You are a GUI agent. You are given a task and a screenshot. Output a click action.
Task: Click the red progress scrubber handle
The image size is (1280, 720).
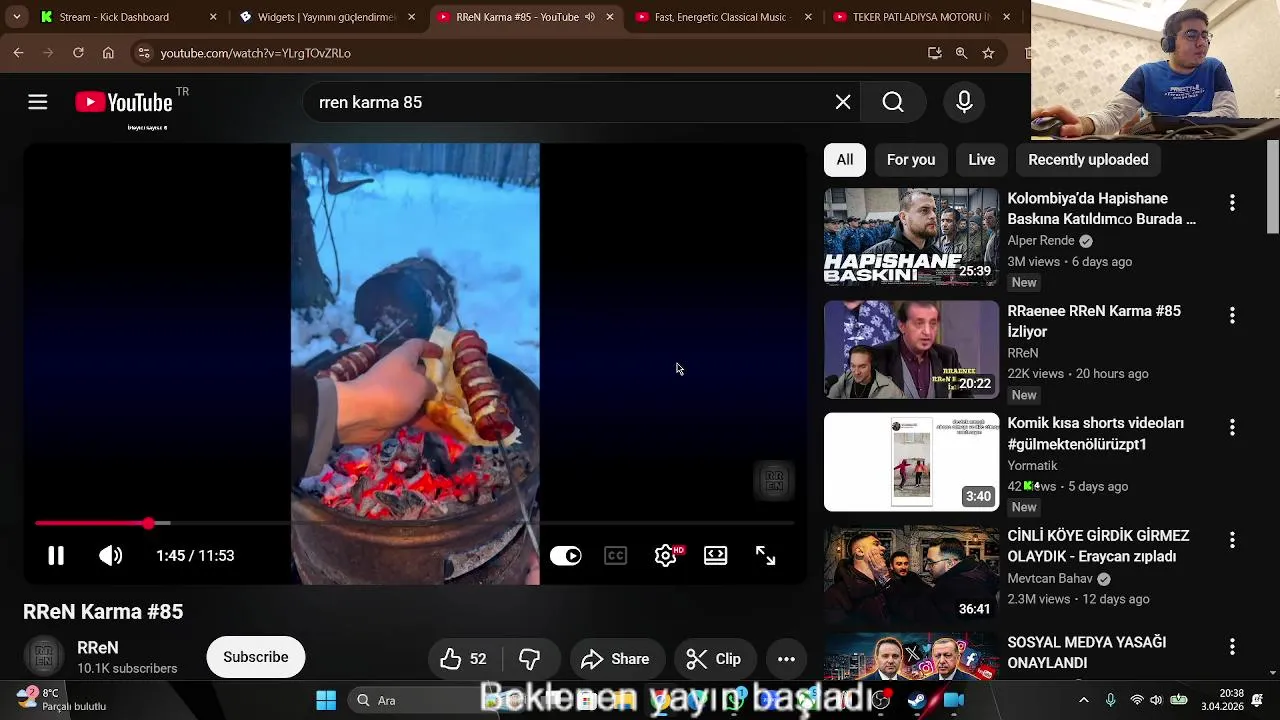point(149,523)
